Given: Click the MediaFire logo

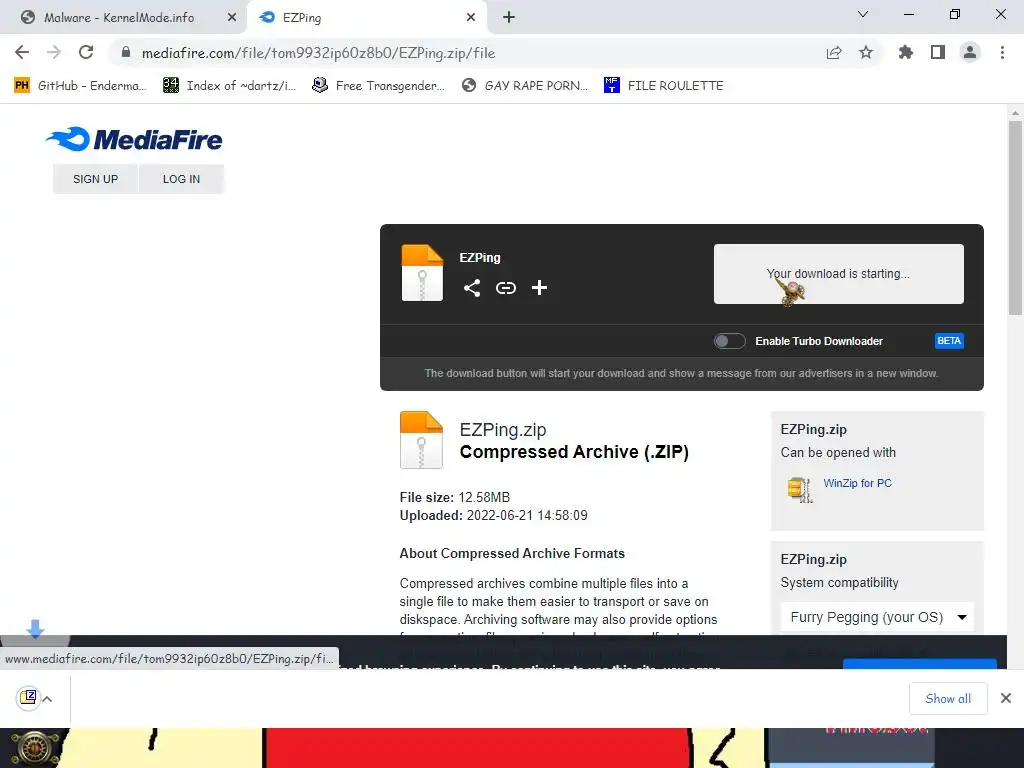Looking at the screenshot, I should (134, 139).
